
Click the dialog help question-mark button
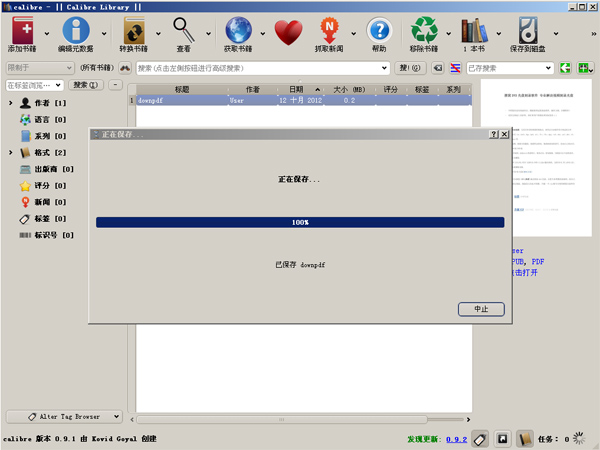click(x=494, y=134)
